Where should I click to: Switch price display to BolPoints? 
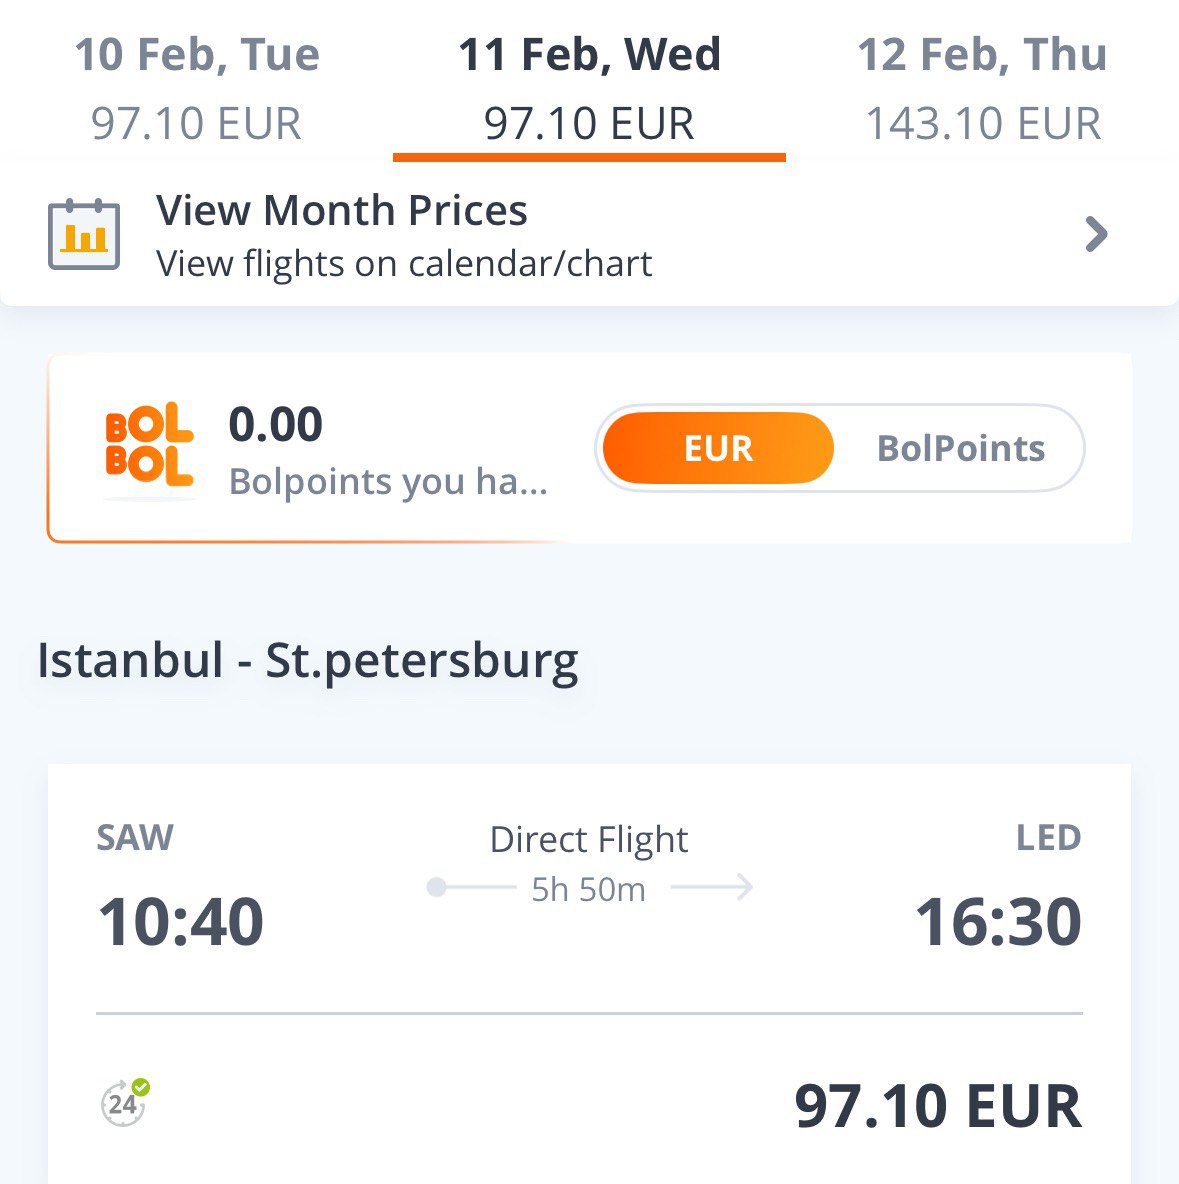pyautogui.click(x=961, y=449)
